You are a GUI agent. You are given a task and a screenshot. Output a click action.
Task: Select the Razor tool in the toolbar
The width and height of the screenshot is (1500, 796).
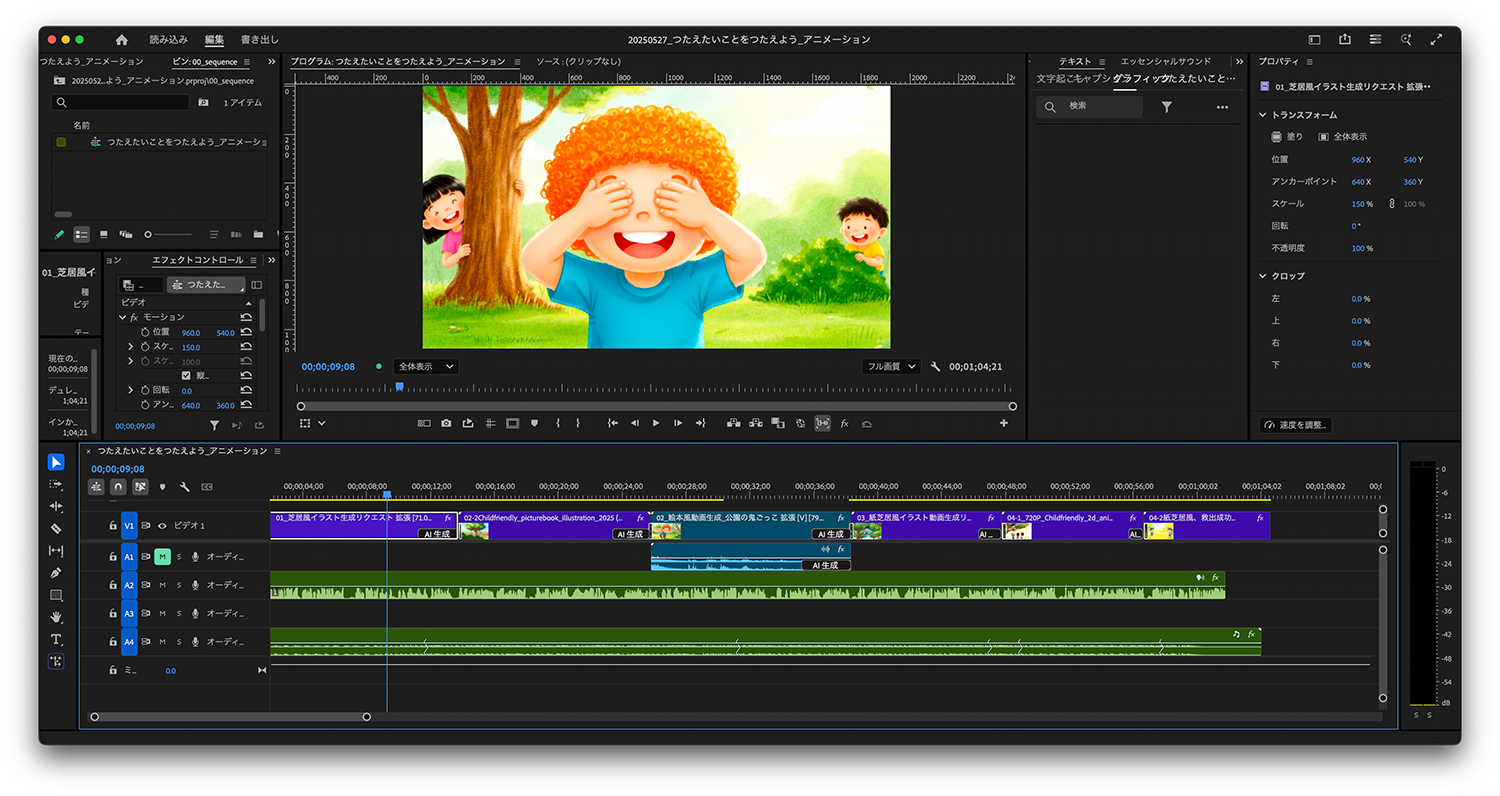[56, 528]
